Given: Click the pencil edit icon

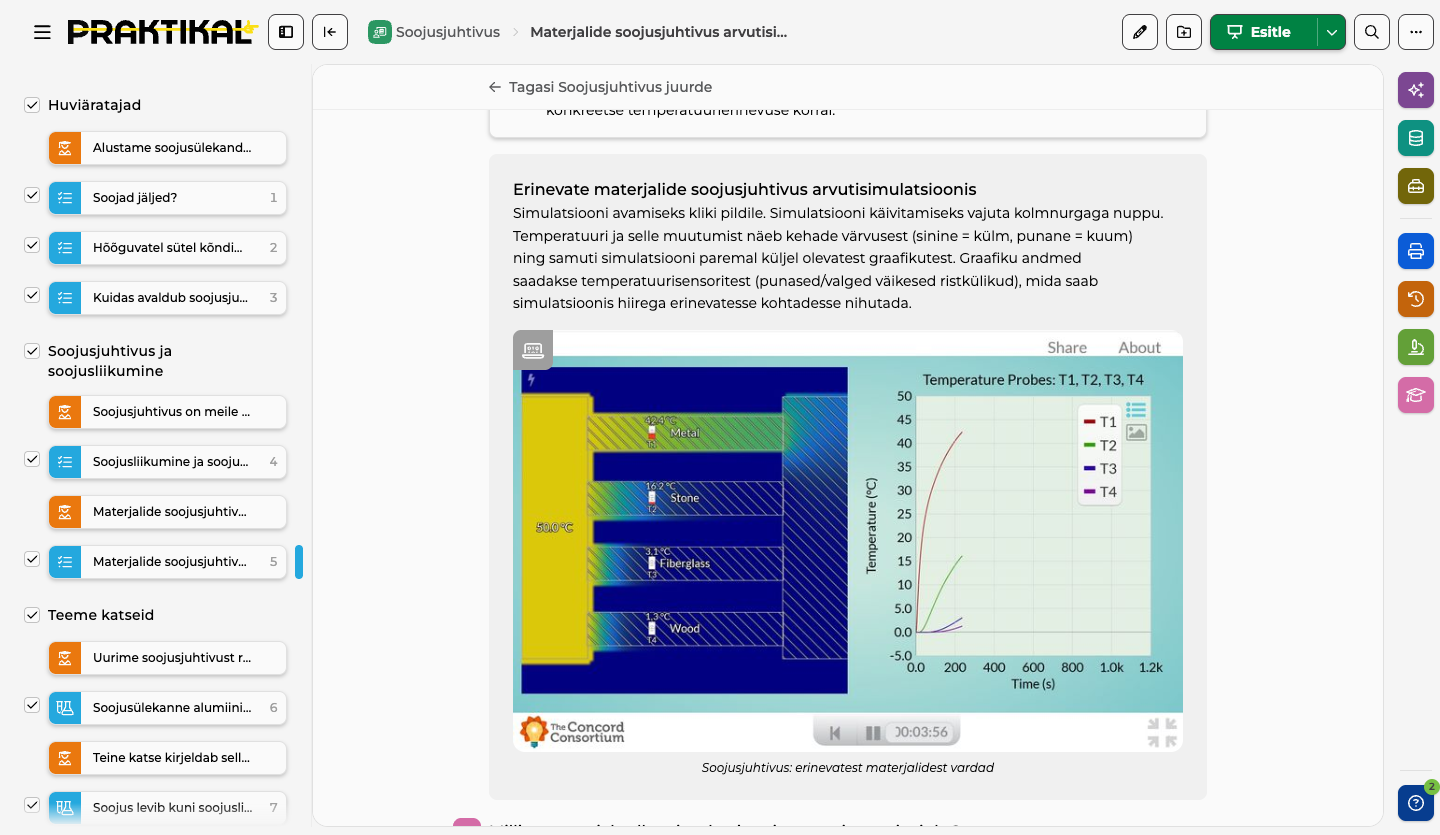Looking at the screenshot, I should coord(1140,32).
